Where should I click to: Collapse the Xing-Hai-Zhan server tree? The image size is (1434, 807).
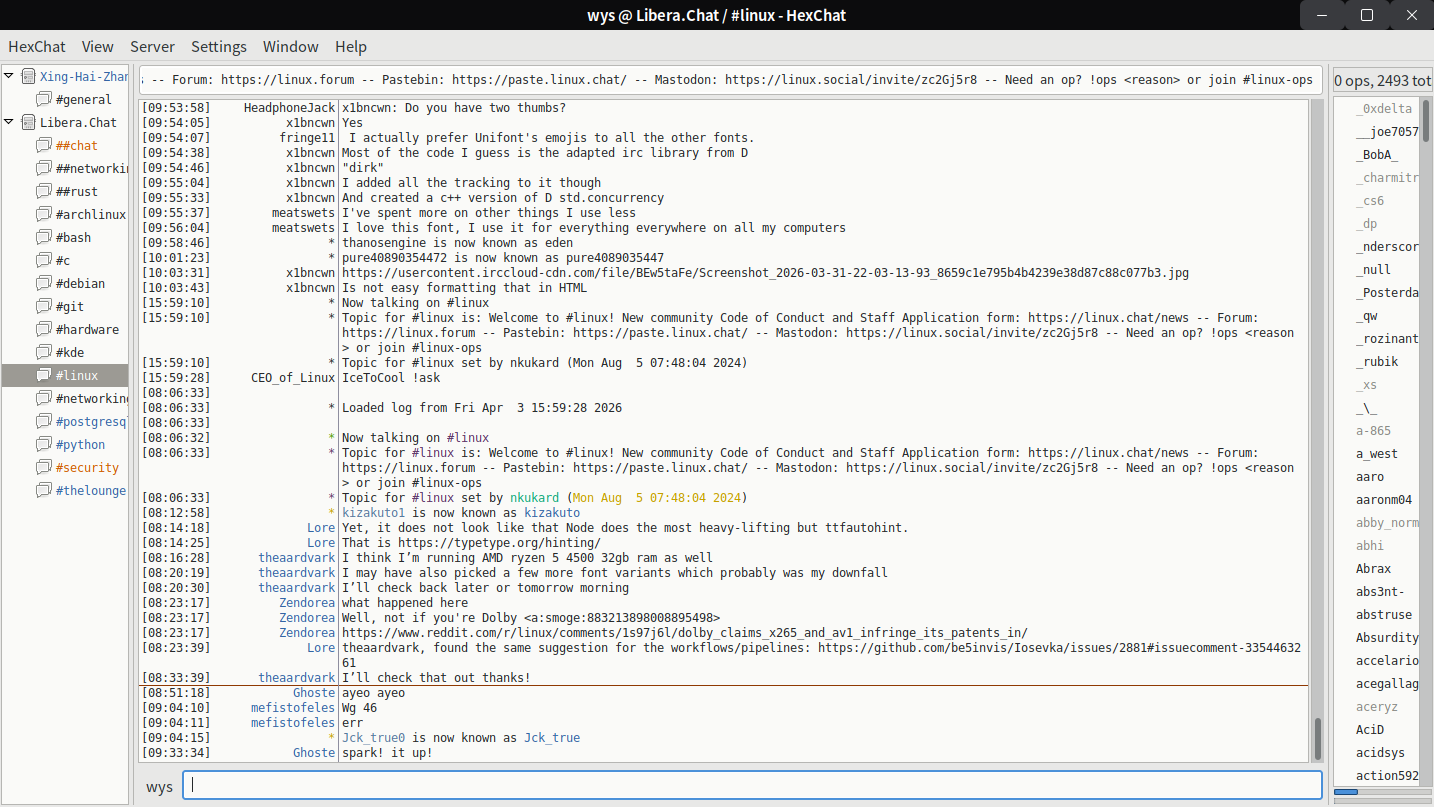click(10, 77)
